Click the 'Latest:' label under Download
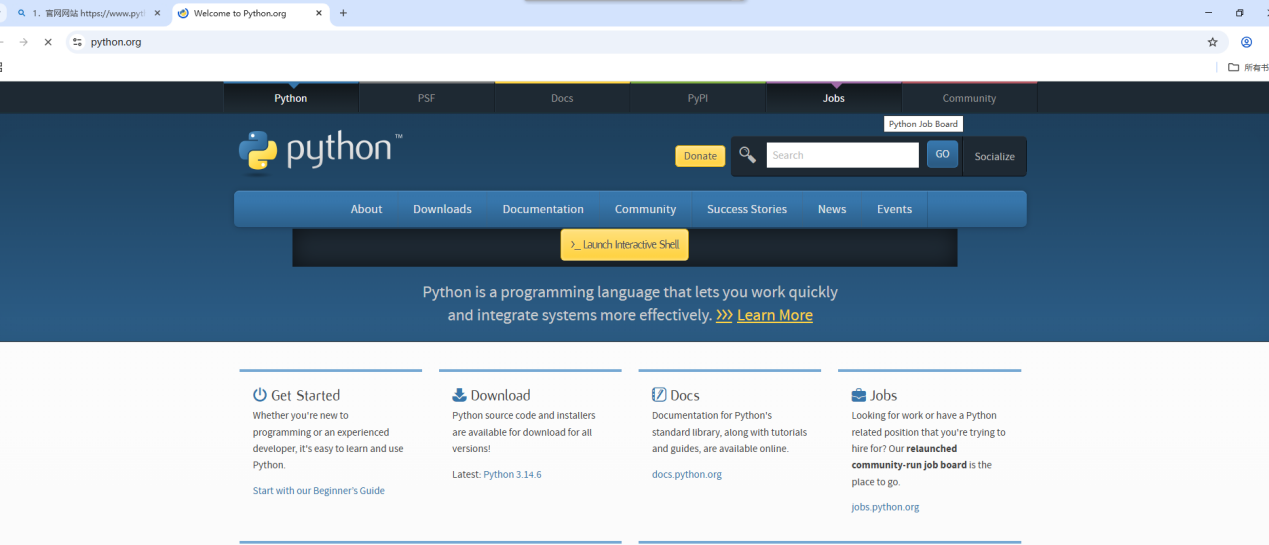Image resolution: width=1269 pixels, height=545 pixels. [466, 474]
